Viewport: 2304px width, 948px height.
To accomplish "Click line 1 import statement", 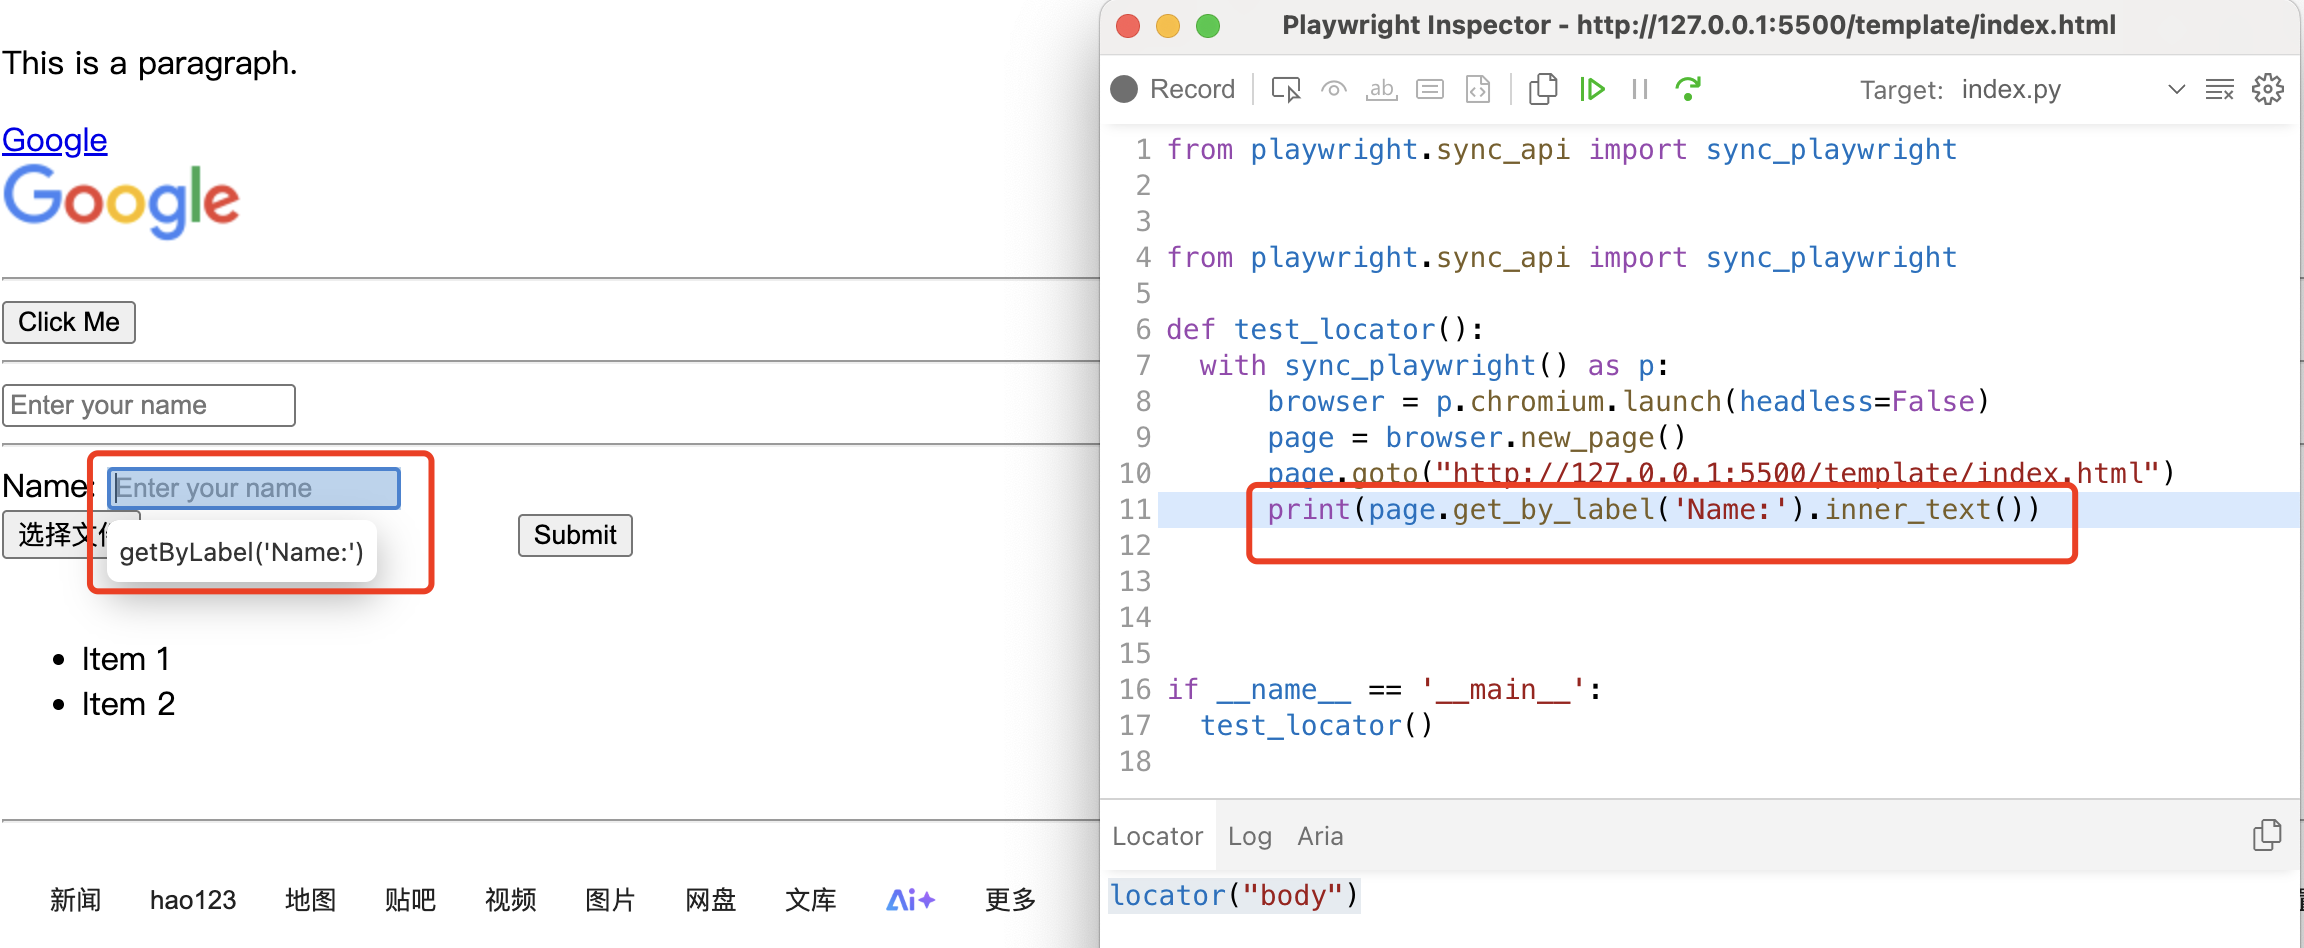I will (1562, 150).
